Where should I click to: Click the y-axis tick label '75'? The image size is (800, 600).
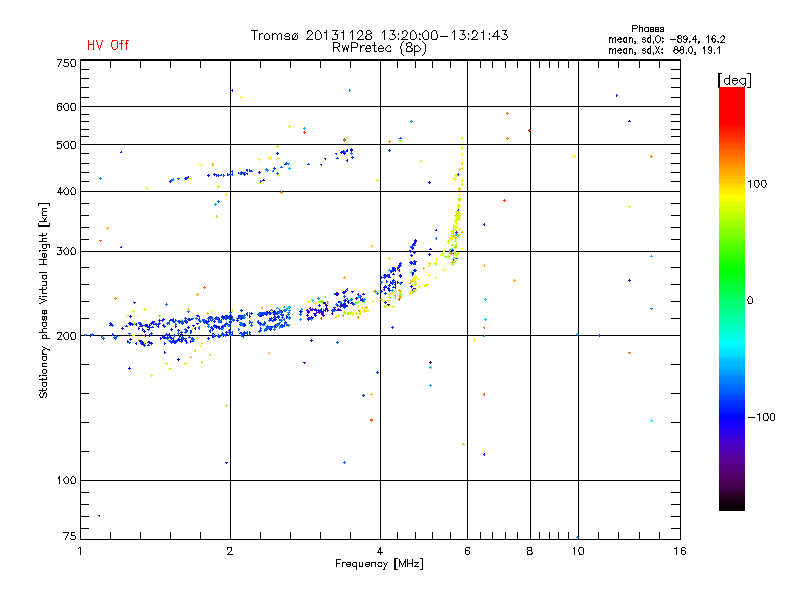[x=70, y=536]
